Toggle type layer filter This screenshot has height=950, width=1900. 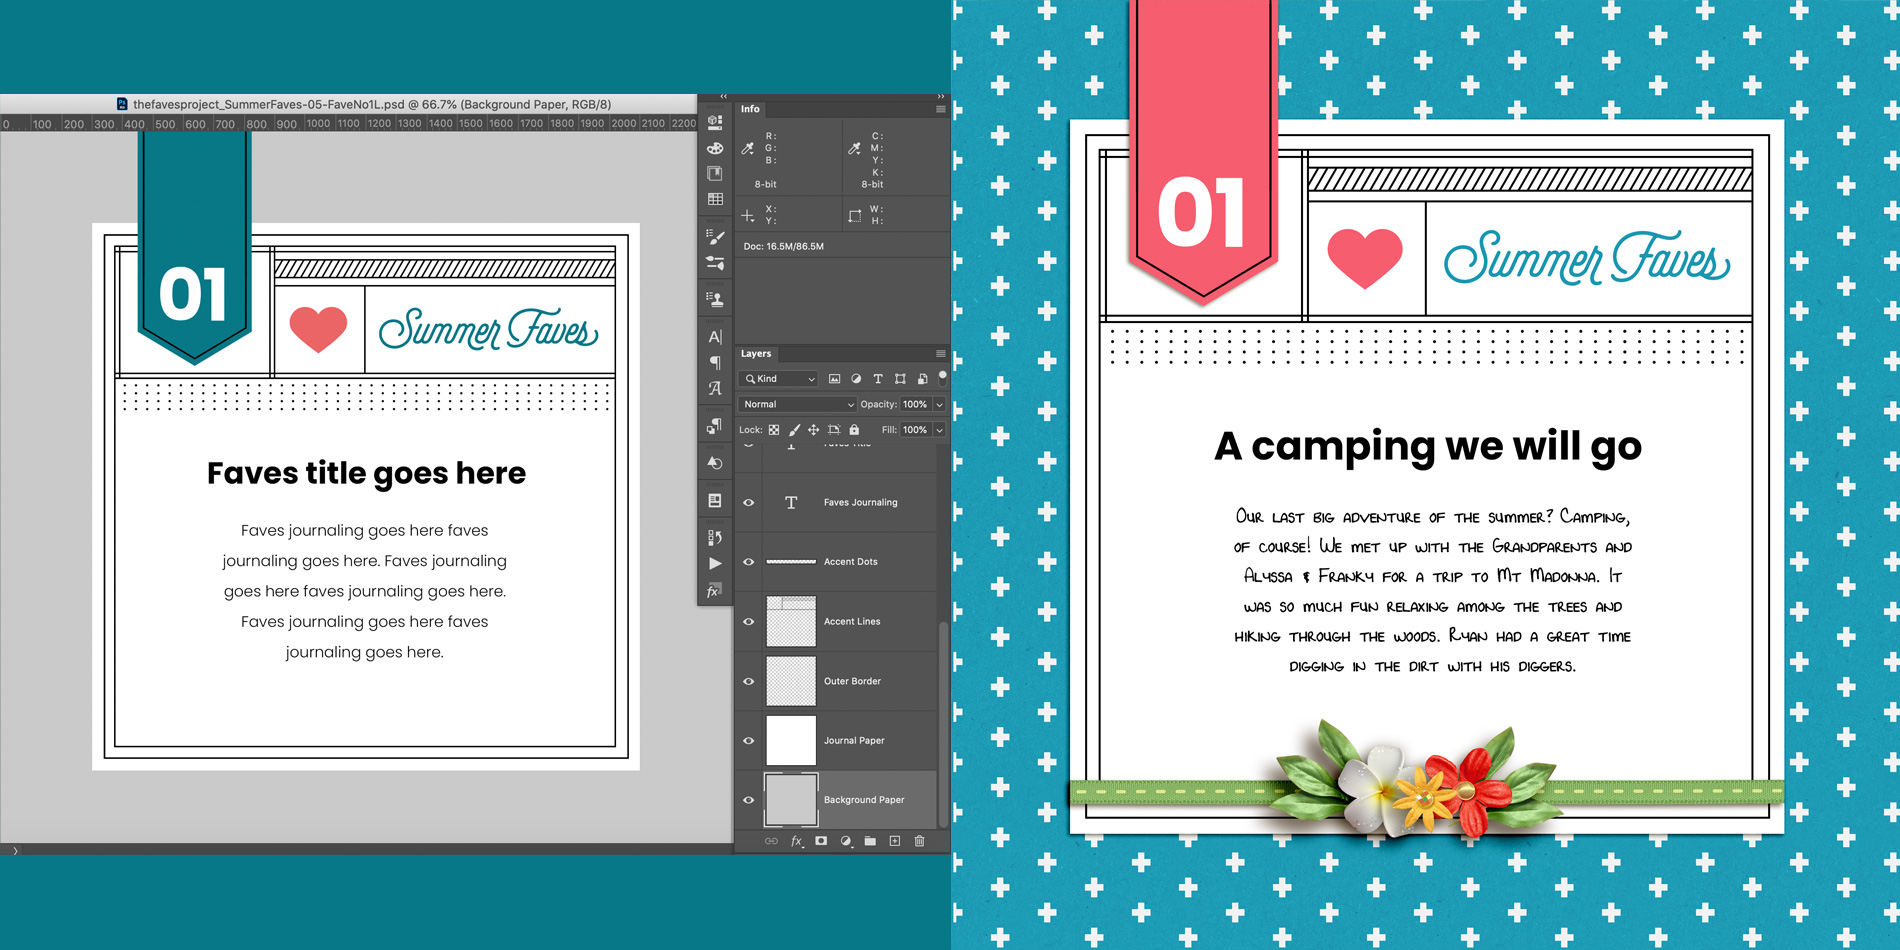[x=878, y=379]
